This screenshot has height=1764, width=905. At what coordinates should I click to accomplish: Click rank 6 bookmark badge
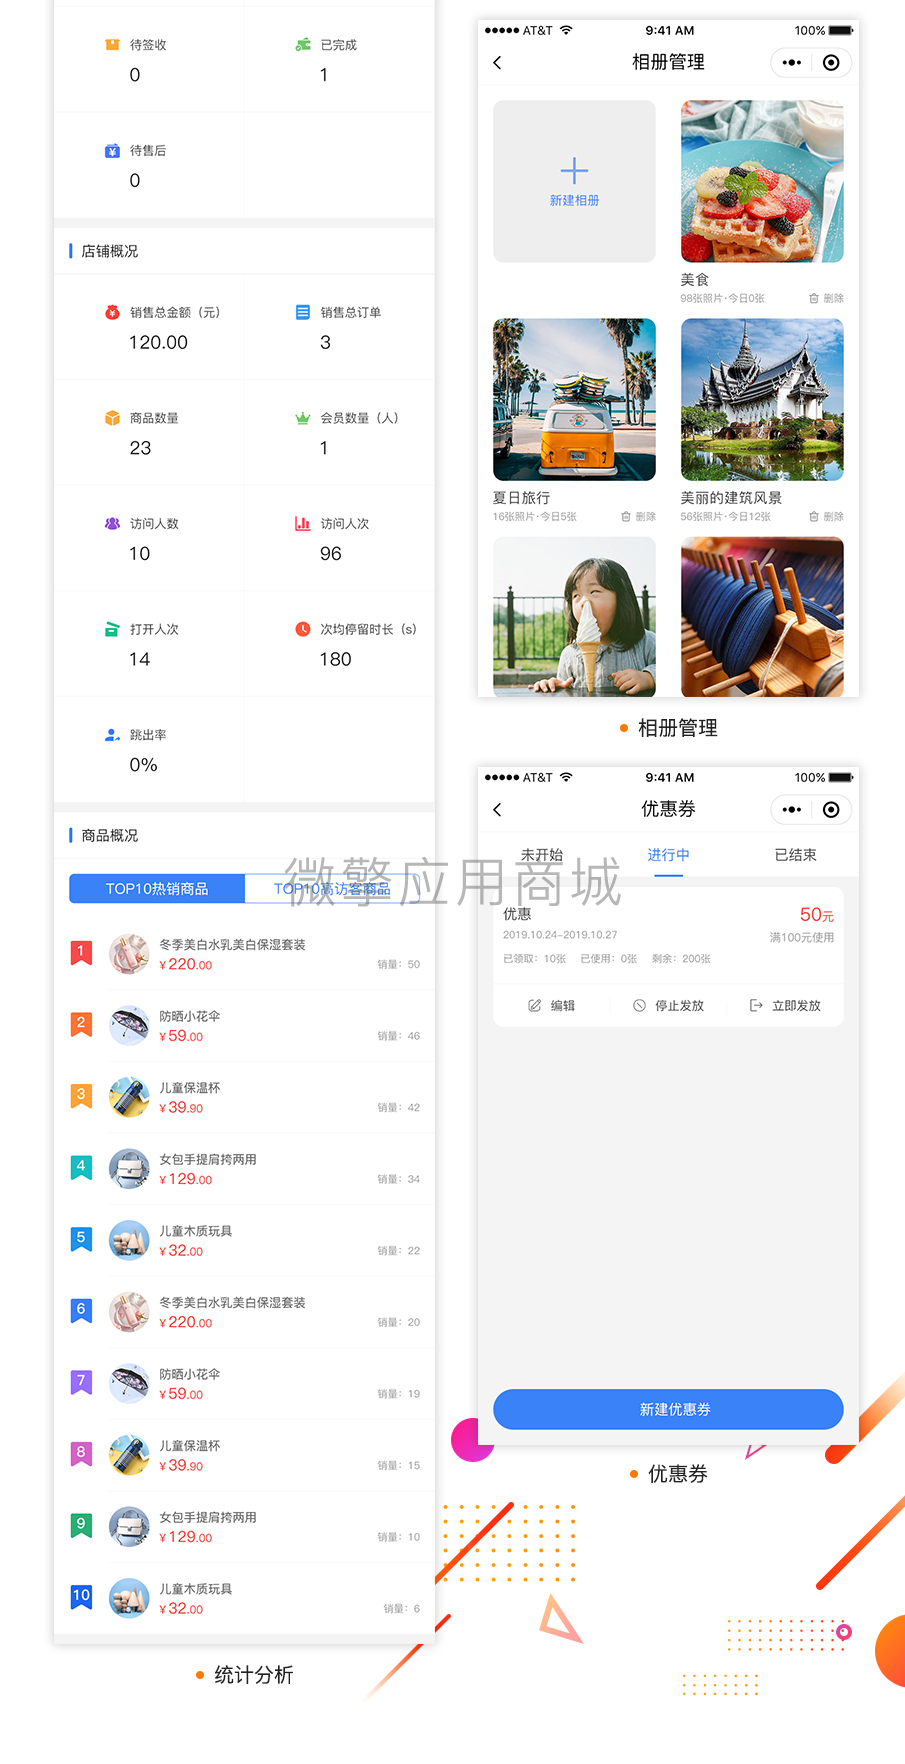[81, 1310]
